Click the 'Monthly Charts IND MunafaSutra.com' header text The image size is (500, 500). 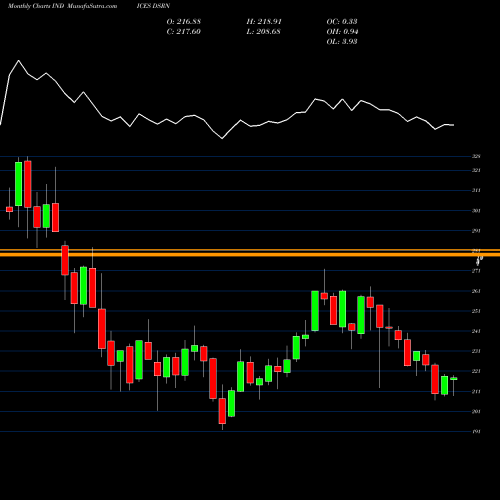[63, 6]
